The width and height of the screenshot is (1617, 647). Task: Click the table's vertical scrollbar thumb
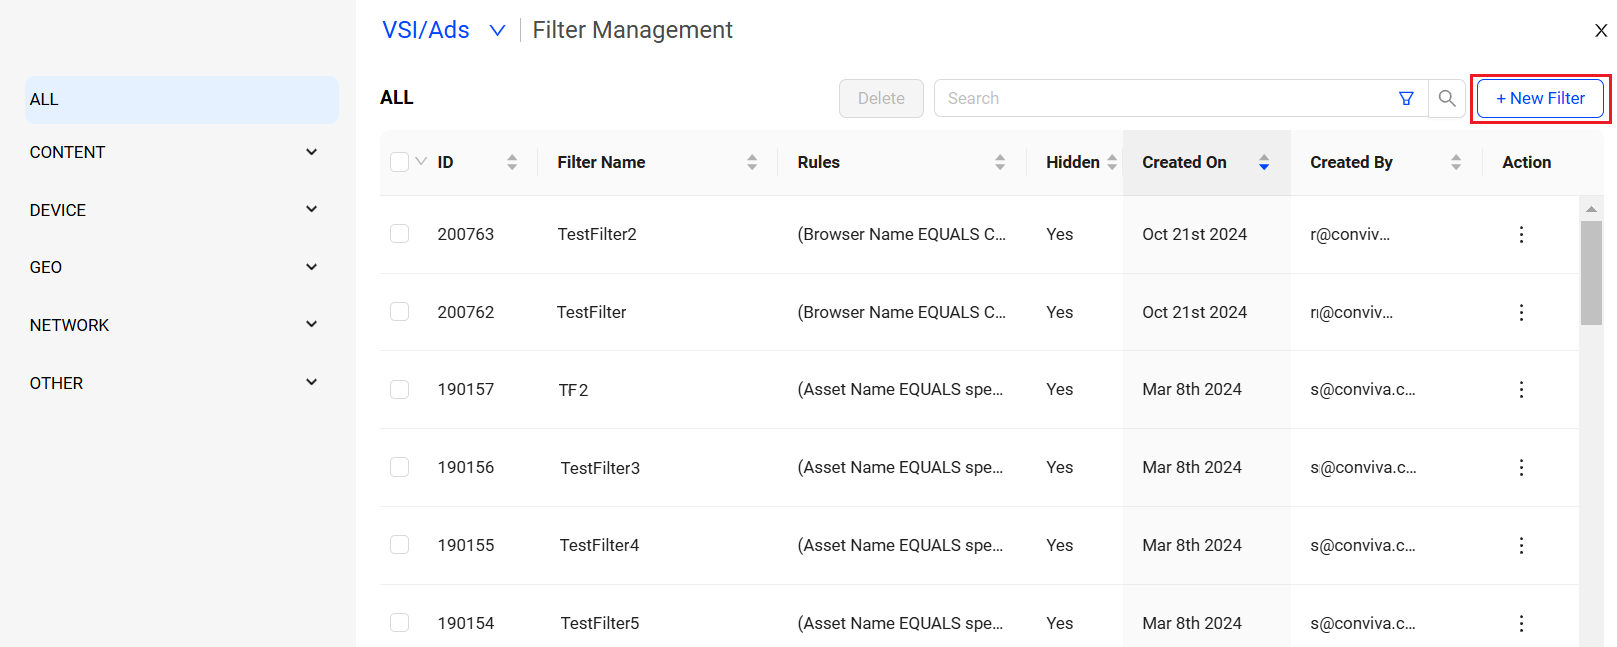pos(1590,272)
